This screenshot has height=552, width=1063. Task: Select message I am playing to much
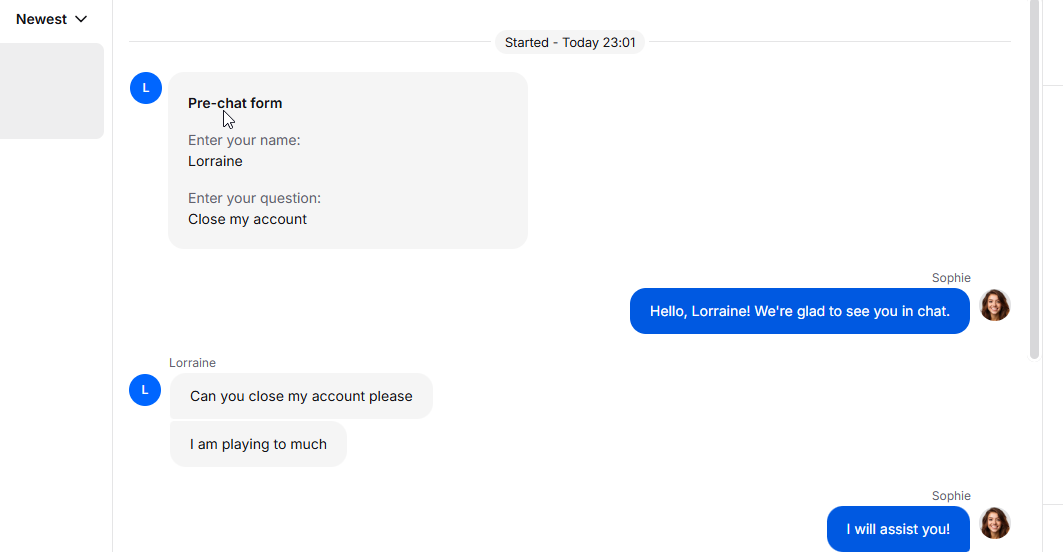258,444
